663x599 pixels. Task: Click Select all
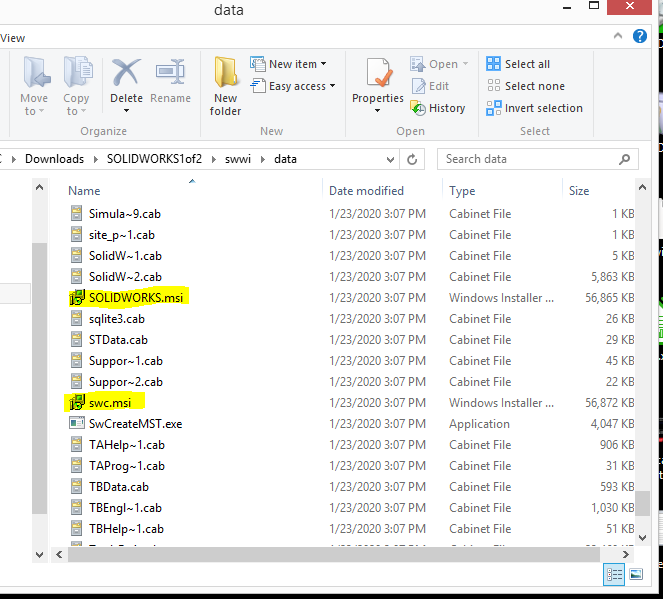518,64
